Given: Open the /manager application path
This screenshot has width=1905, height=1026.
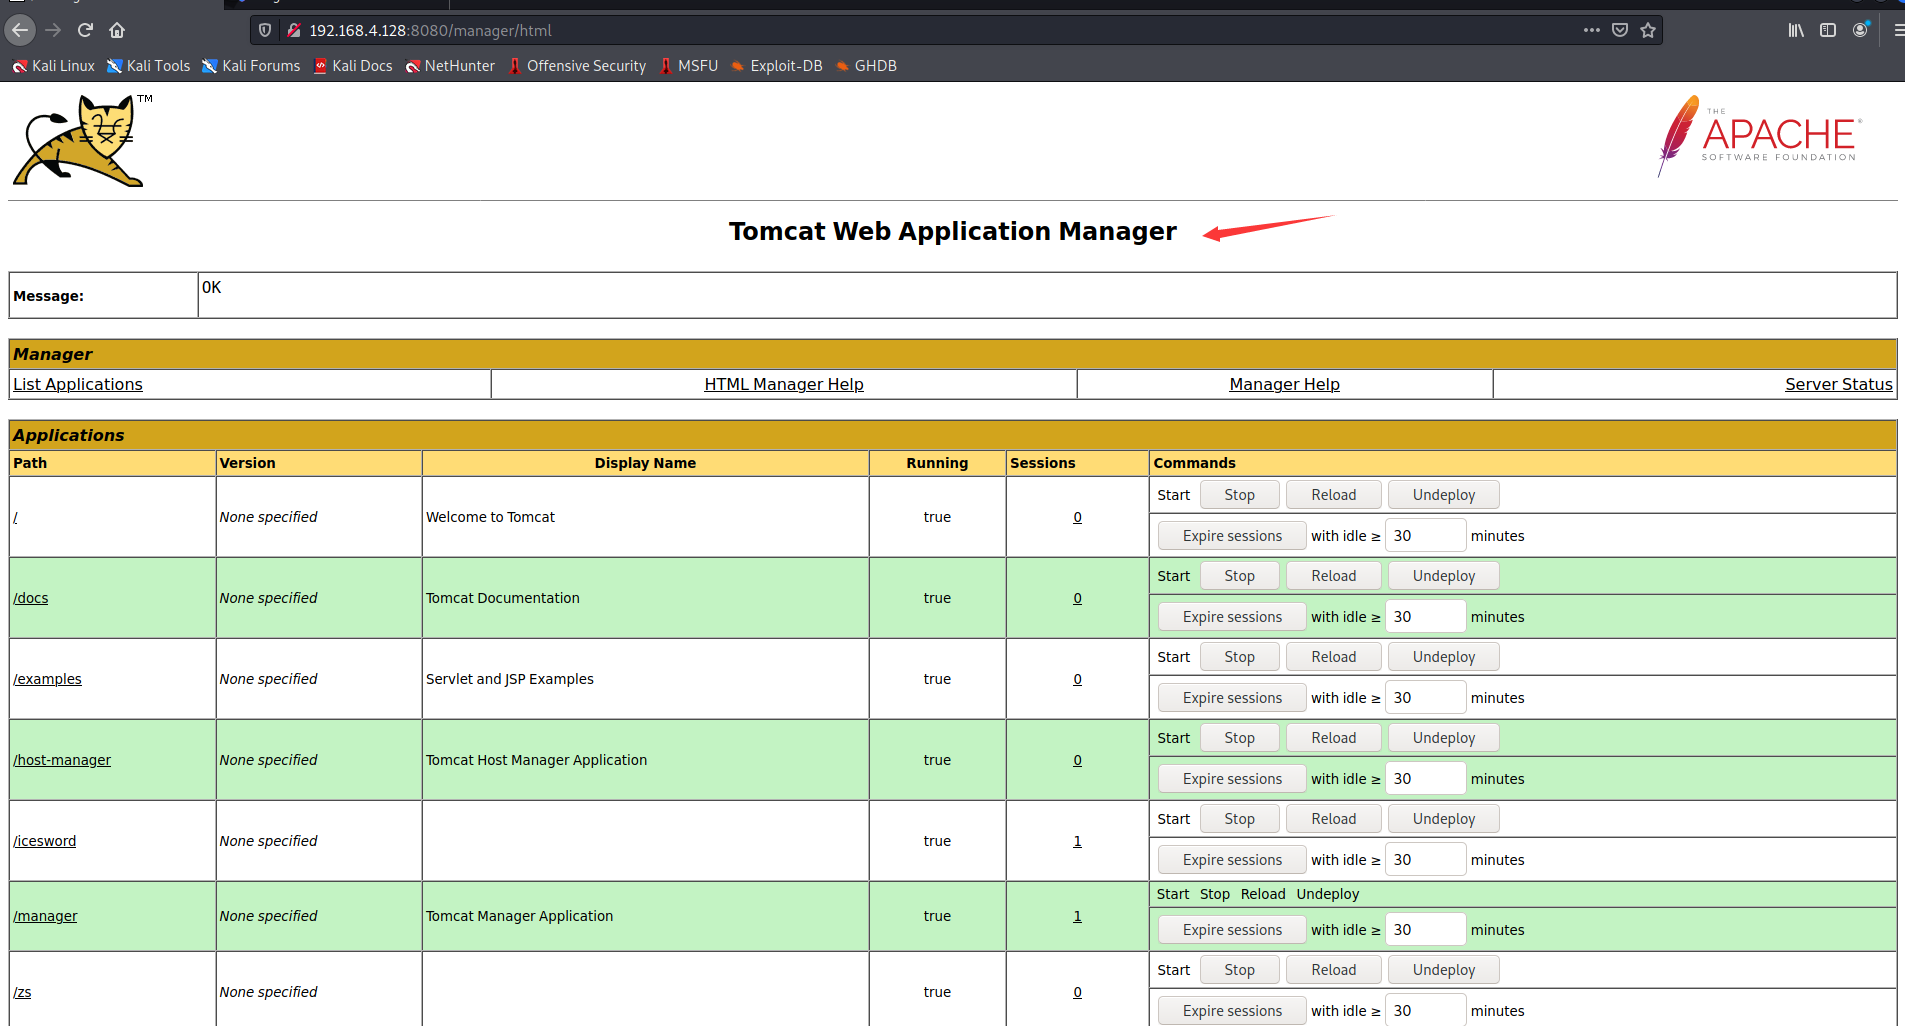Looking at the screenshot, I should pyautogui.click(x=45, y=916).
